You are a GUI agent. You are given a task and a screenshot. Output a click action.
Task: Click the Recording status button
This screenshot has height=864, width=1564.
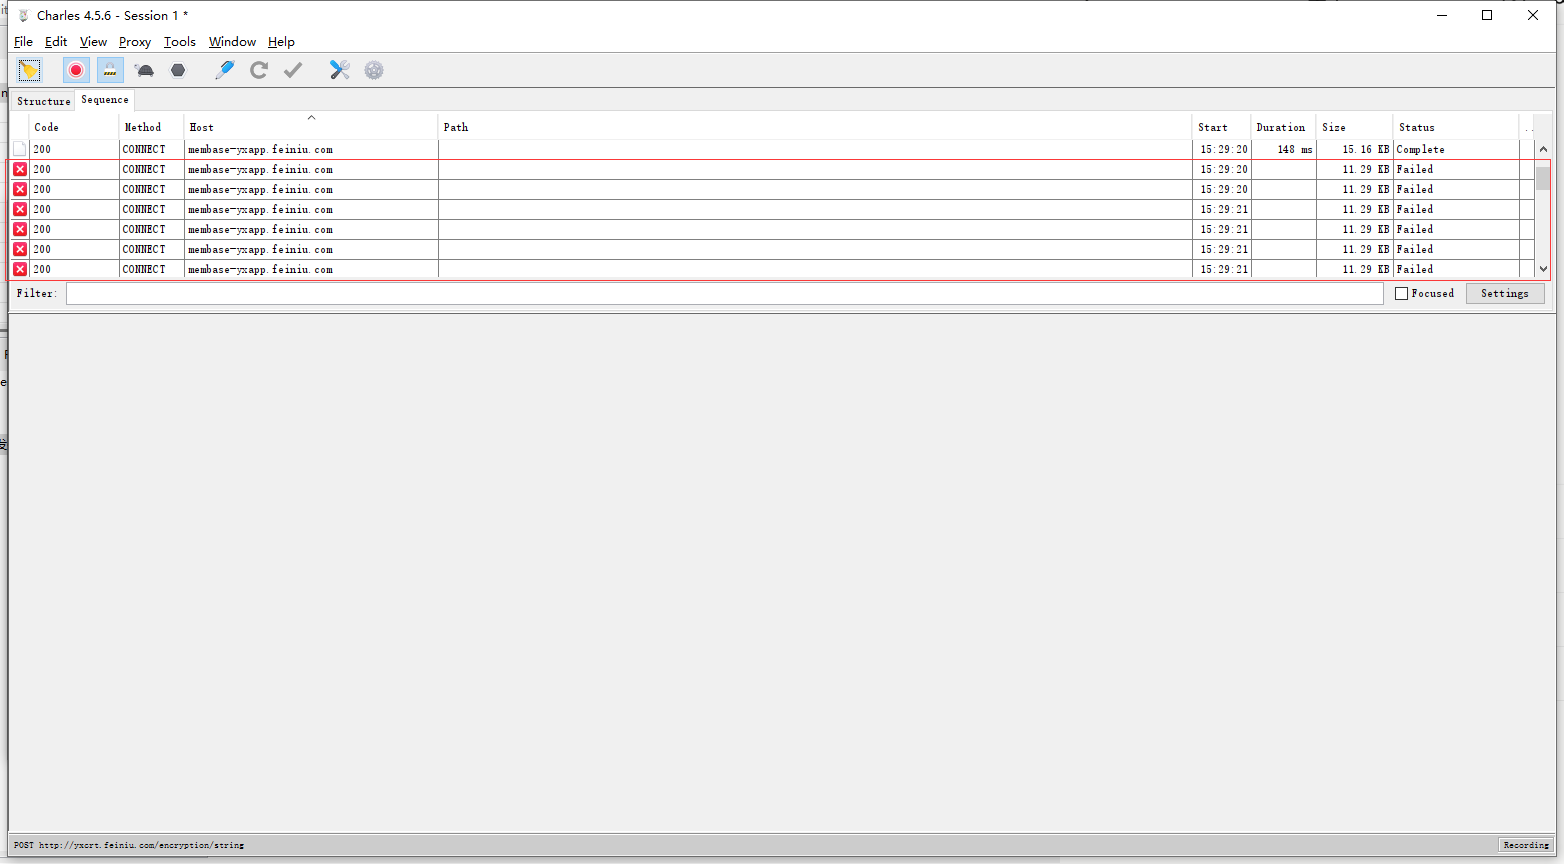coord(1526,845)
